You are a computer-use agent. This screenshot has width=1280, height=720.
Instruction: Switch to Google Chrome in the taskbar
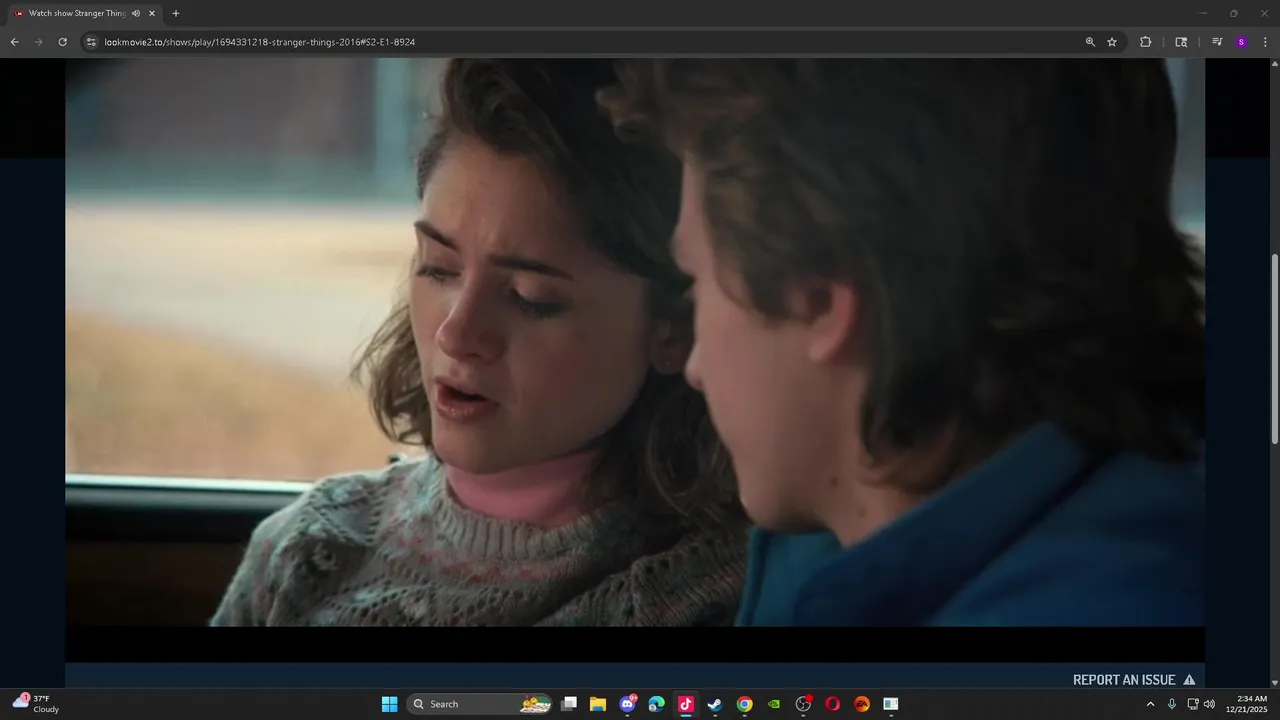(x=744, y=704)
